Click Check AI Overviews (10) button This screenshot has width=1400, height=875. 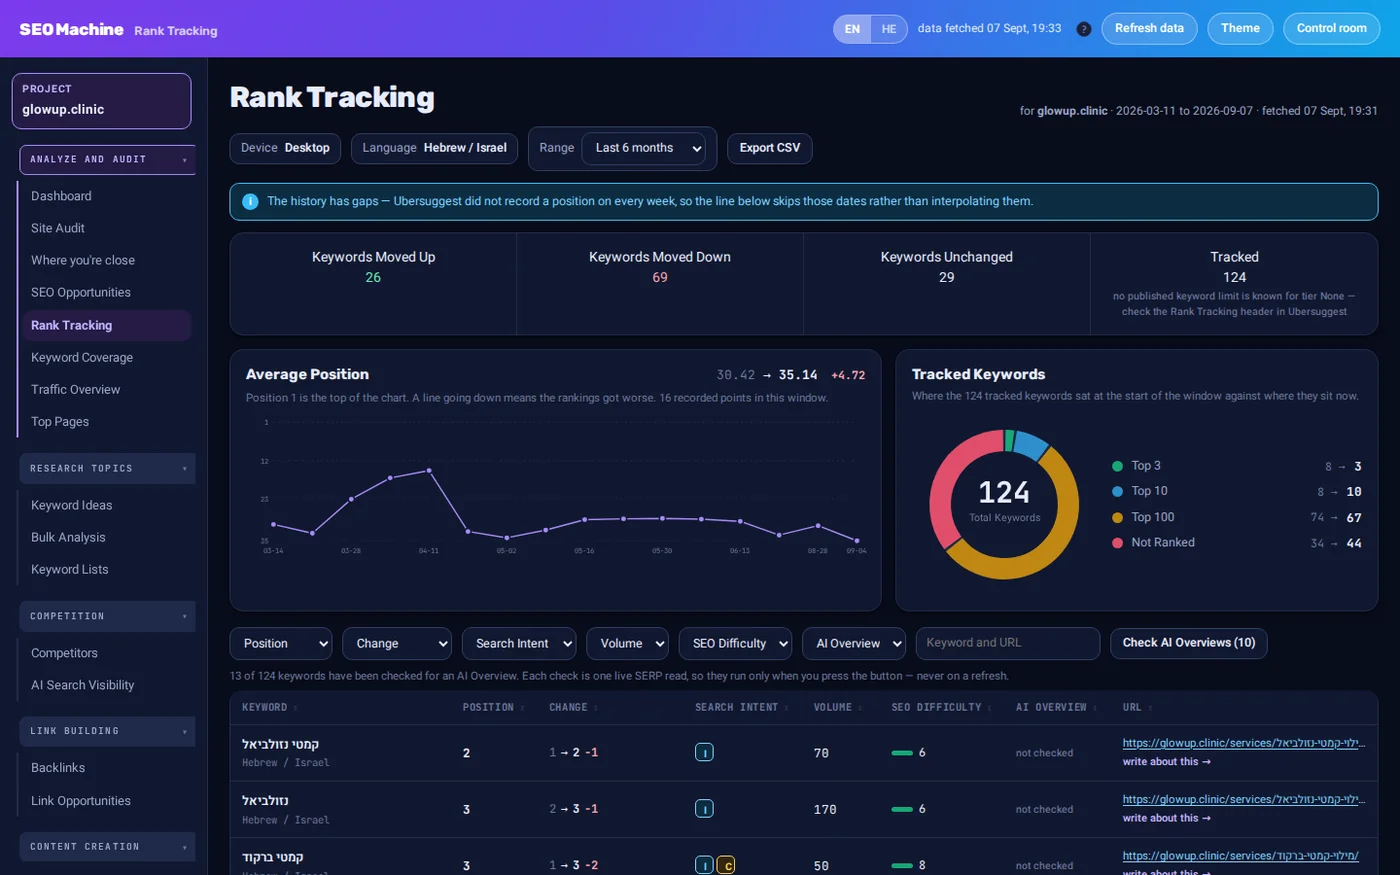pos(1189,643)
